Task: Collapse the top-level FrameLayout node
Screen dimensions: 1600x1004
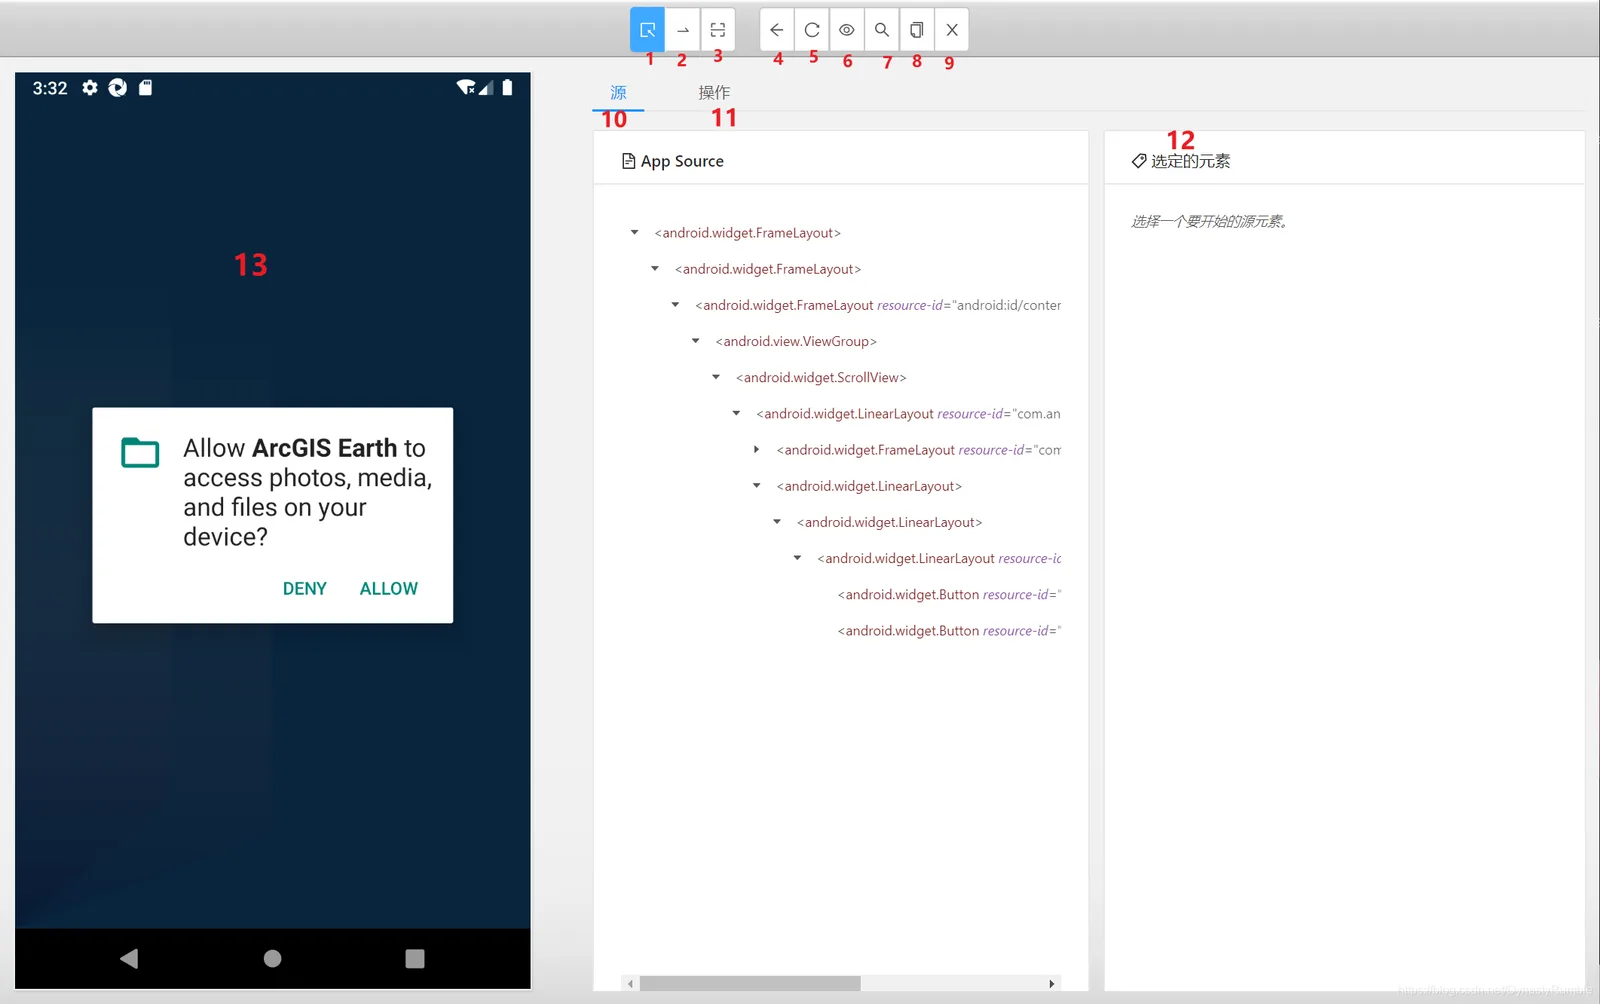Action: (634, 233)
